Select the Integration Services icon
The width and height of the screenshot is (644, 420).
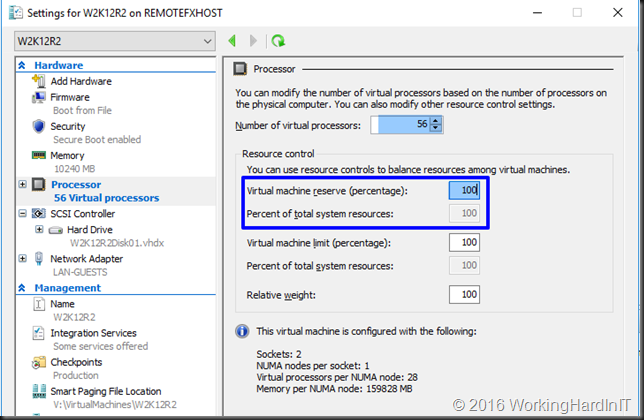(x=38, y=333)
